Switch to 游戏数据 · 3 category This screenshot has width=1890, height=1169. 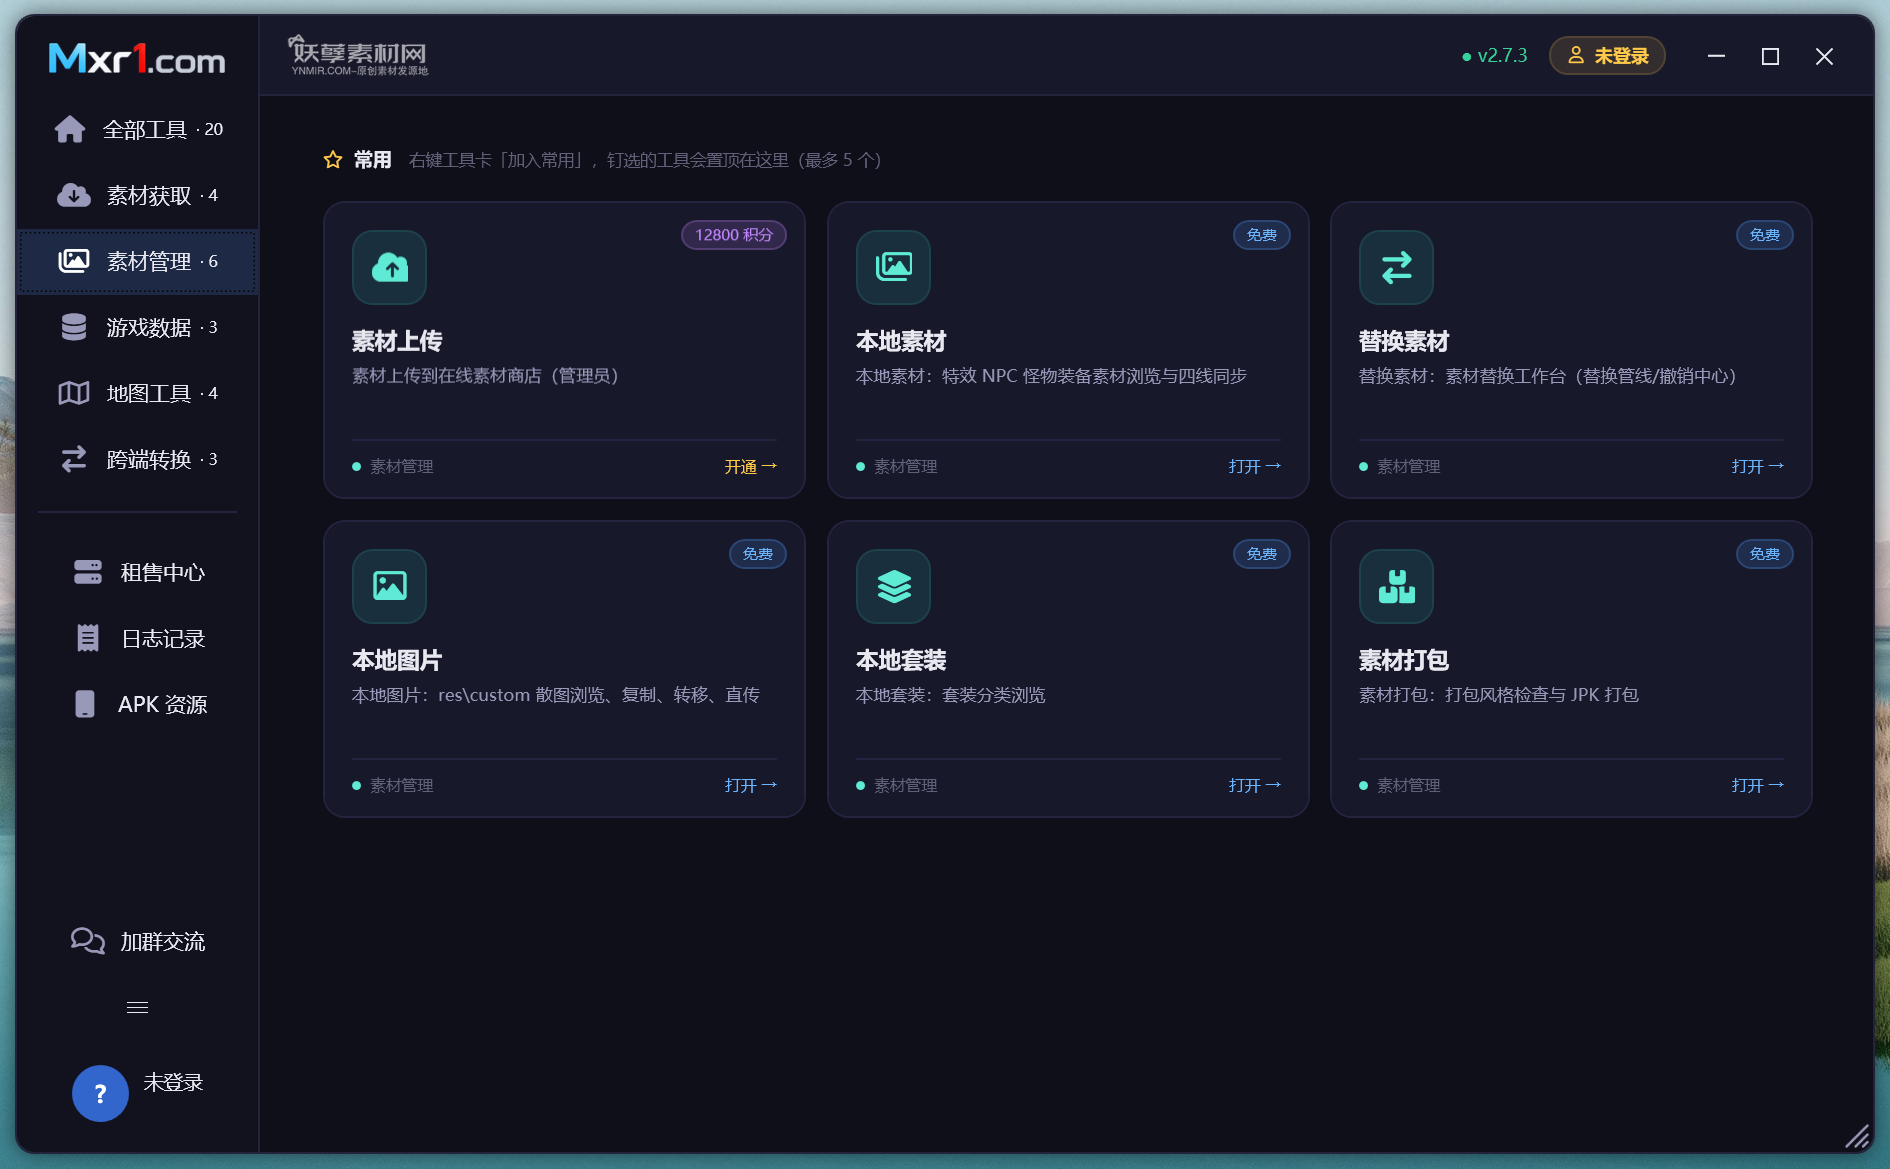[138, 327]
